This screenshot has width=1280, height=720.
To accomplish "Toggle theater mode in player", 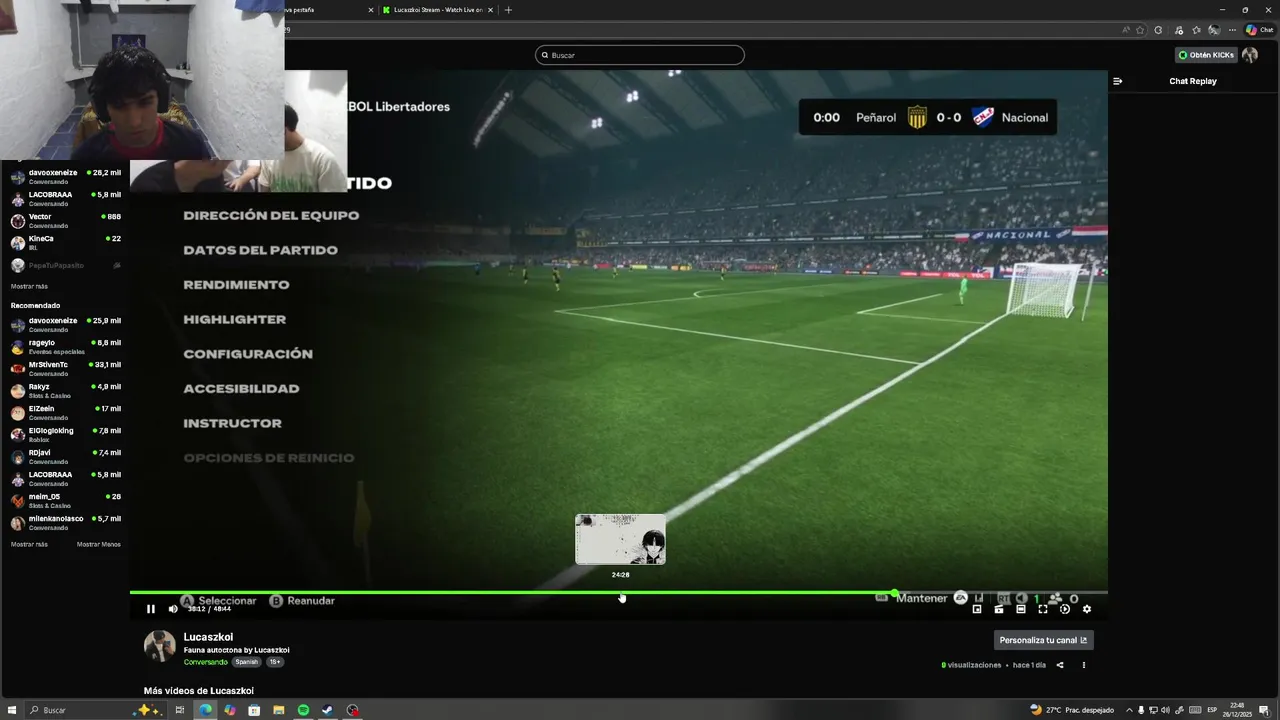I will [x=1021, y=609].
